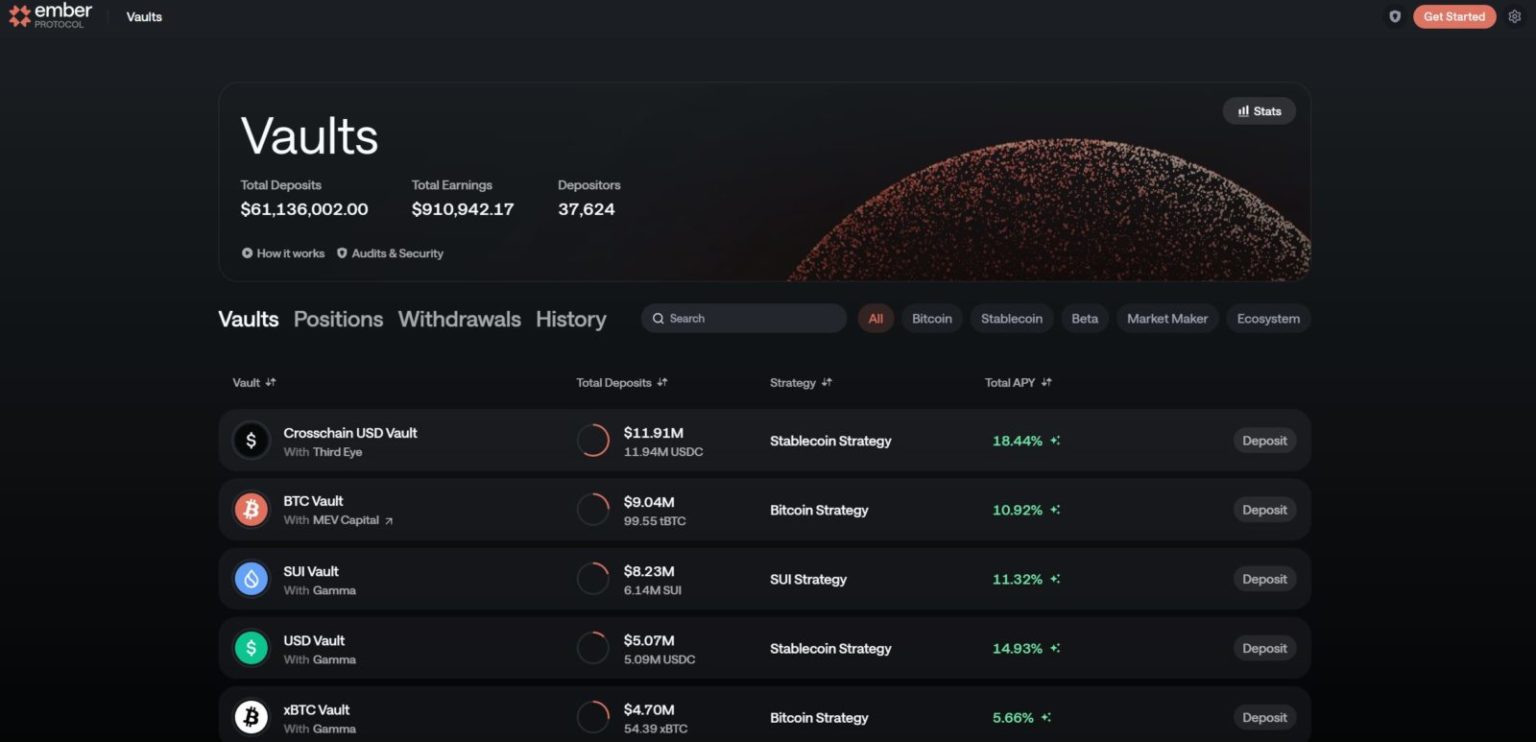Screen dimensions: 1536x742
Task: Click the Crosschain USD Vault dollar icon
Action: pyautogui.click(x=251, y=441)
